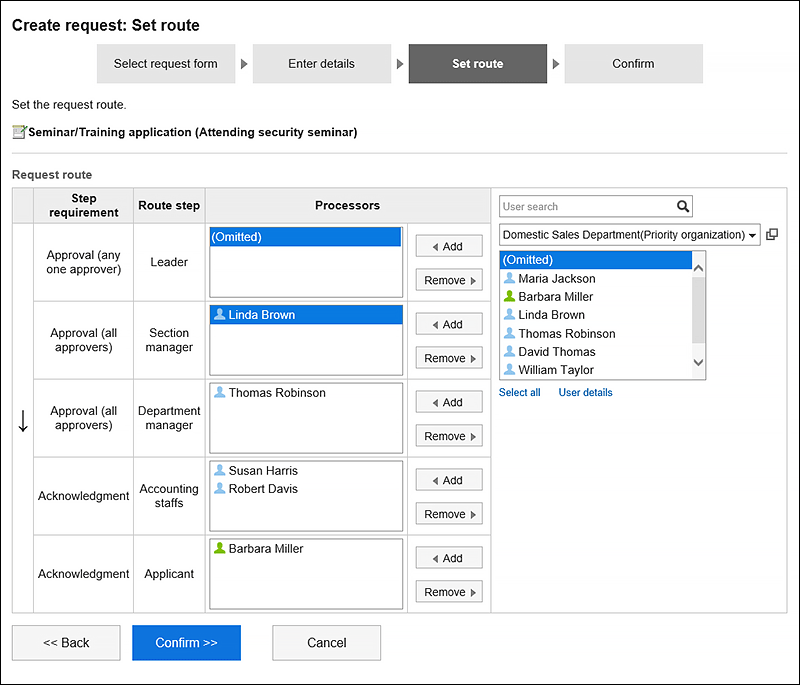
Task: Select Thomas Robinson in the candidate user list
Action: 596,334
